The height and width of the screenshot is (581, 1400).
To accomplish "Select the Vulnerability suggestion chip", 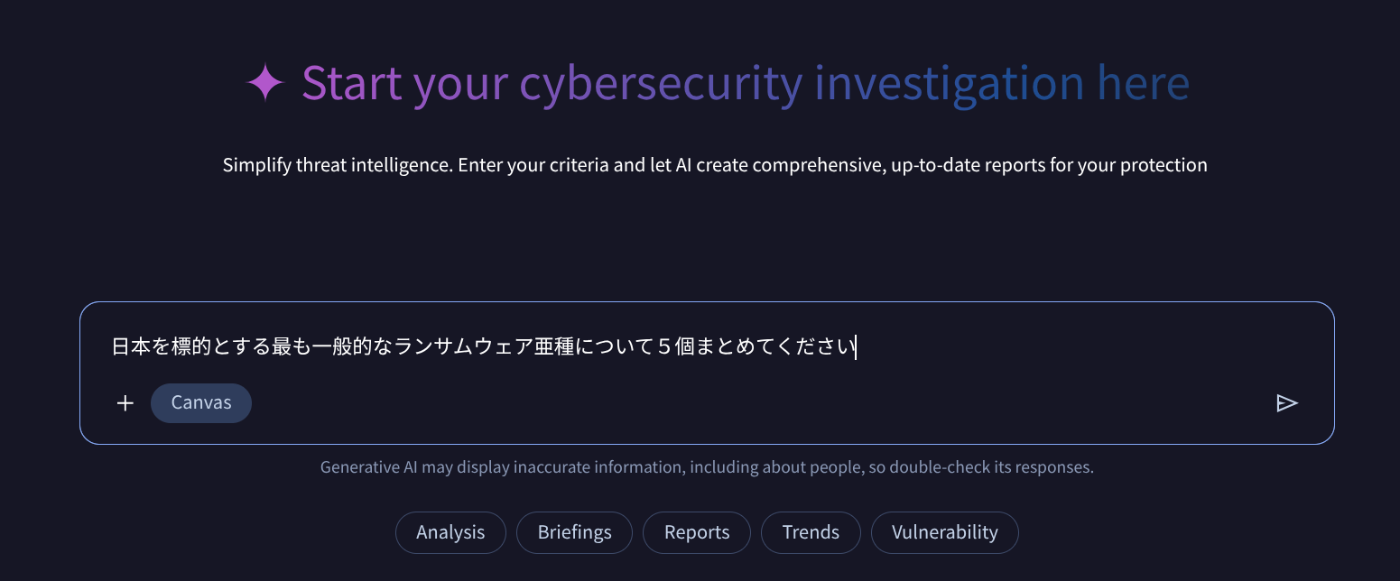I will (944, 532).
